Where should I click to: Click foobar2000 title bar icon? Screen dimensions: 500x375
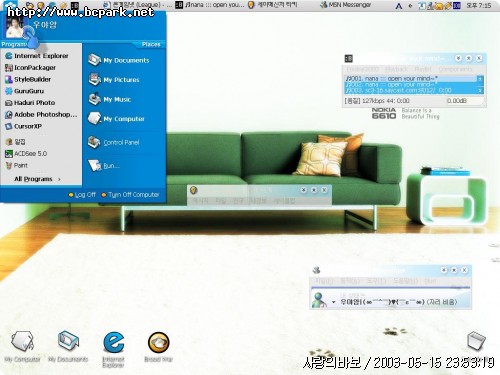click(x=348, y=59)
